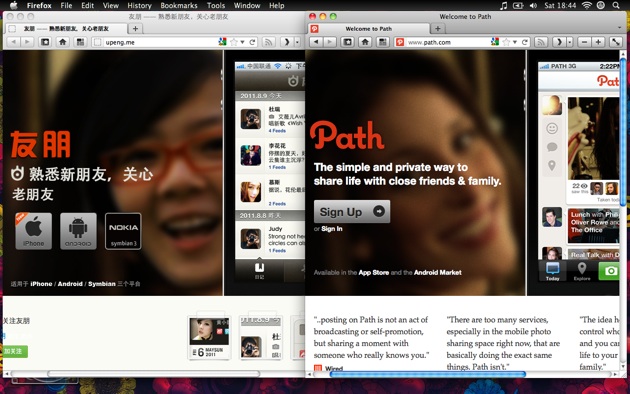
Task: Click Path favicon in the address bar
Action: pos(400,42)
